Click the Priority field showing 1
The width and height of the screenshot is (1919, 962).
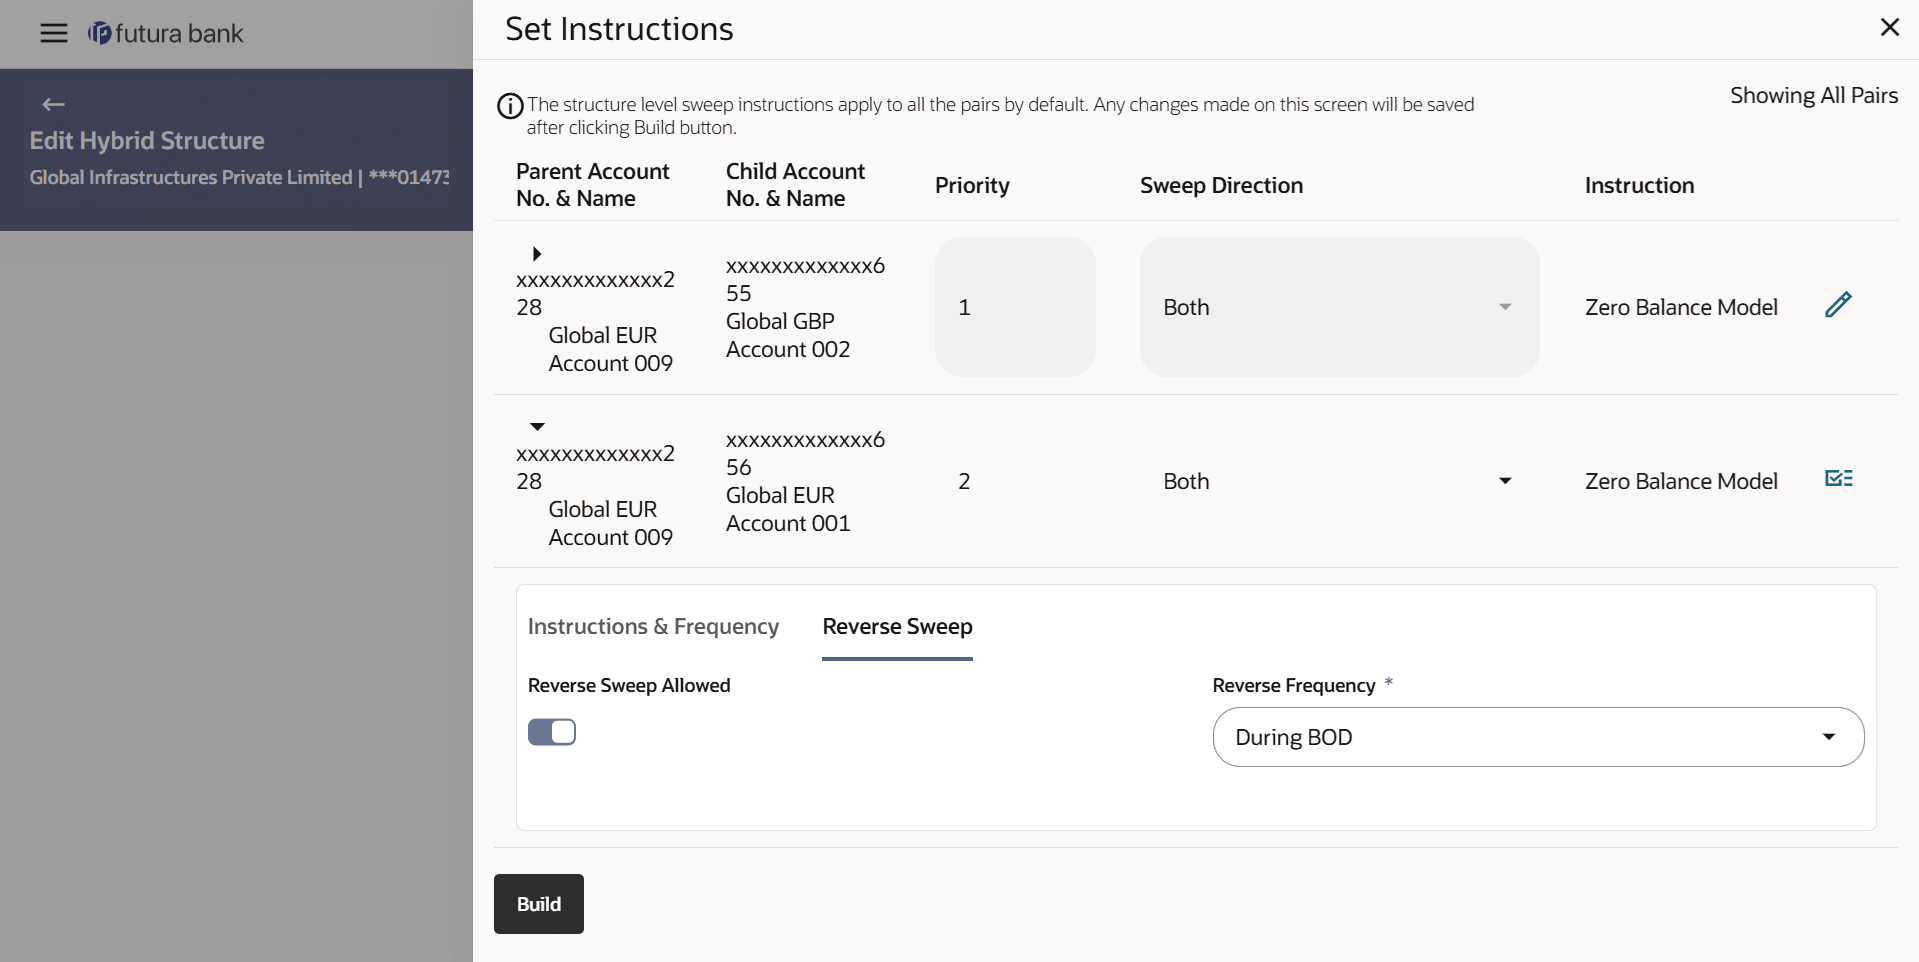tap(1014, 307)
